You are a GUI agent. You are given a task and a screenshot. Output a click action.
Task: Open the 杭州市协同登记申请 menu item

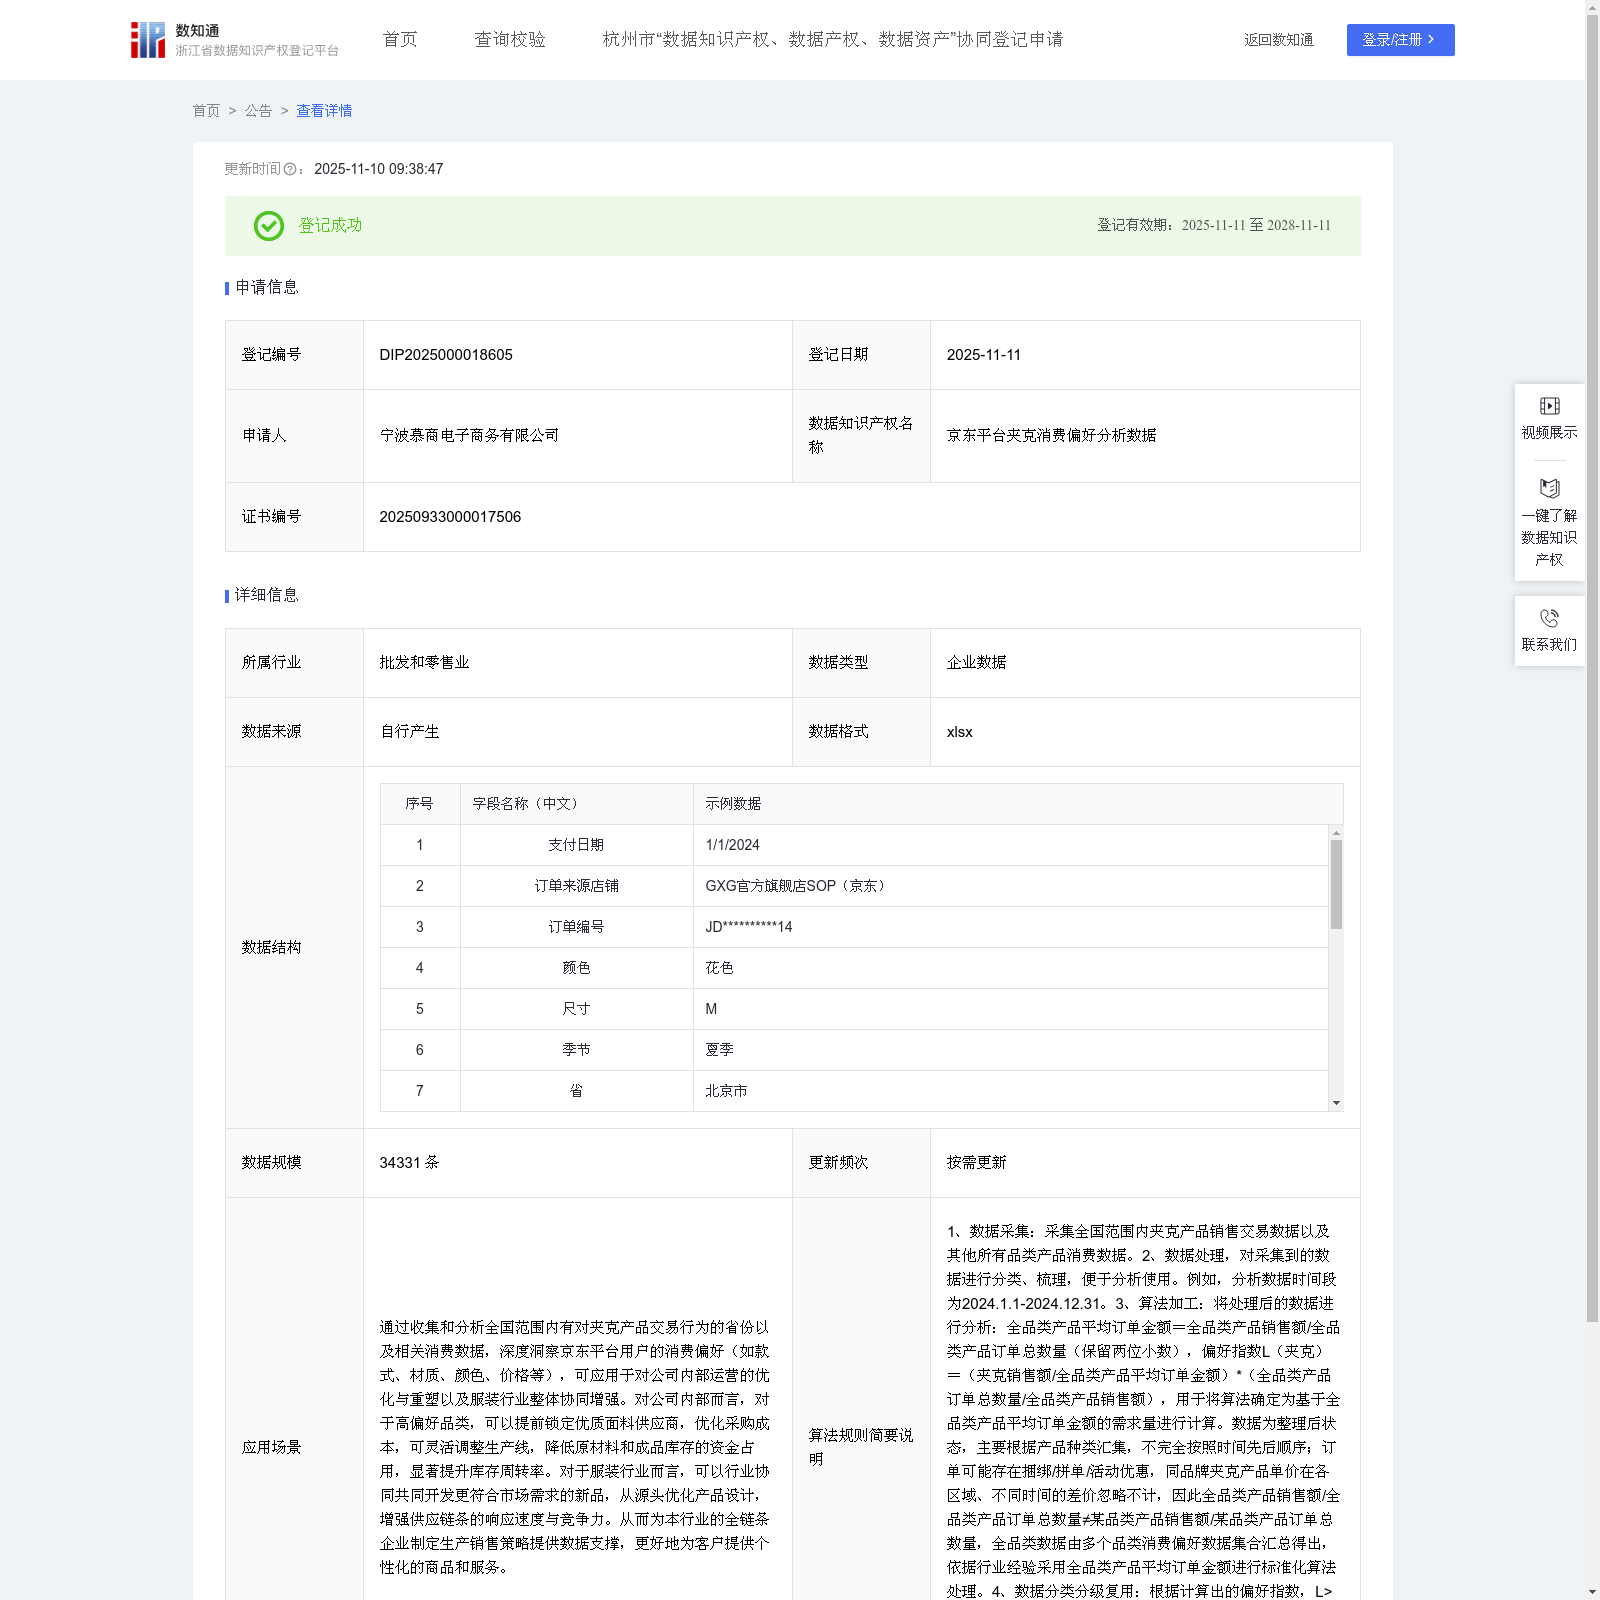click(x=833, y=40)
